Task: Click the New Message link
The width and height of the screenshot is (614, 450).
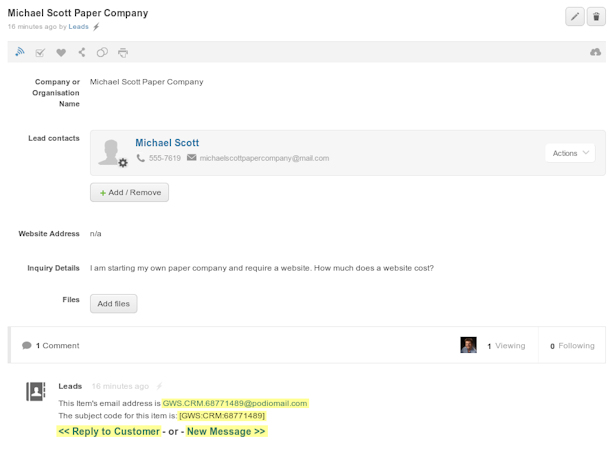Action: point(226,431)
